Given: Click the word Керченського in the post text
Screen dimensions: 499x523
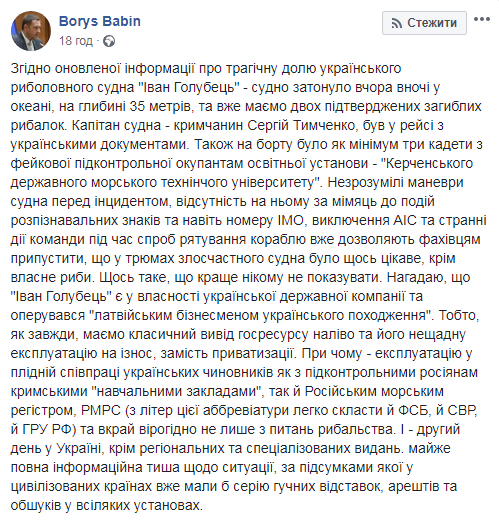Looking at the screenshot, I should (x=429, y=163).
